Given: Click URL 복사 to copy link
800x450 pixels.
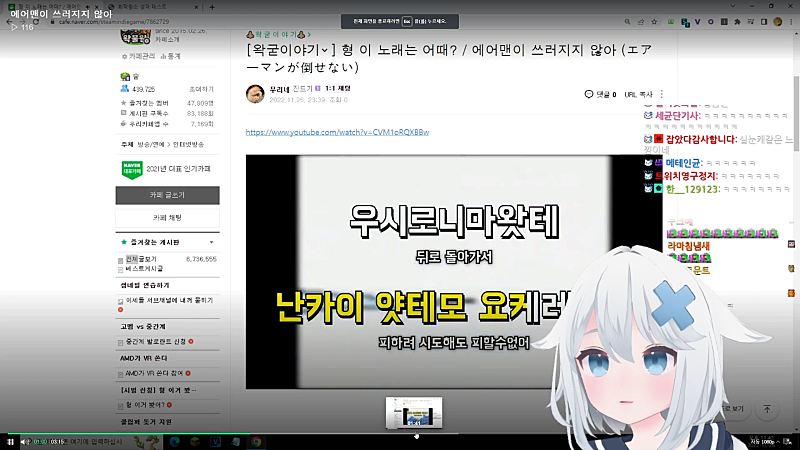Looking at the screenshot, I should [638, 94].
